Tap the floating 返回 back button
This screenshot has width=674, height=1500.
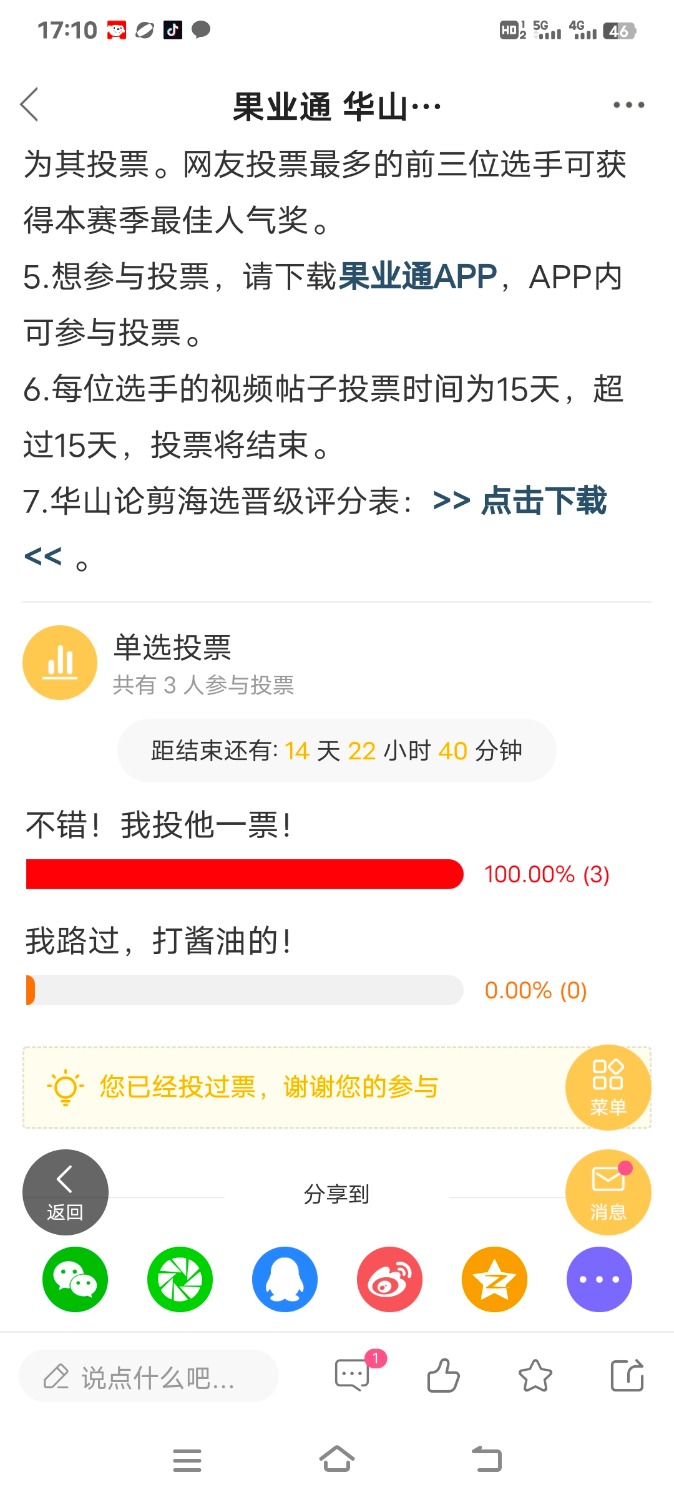(65, 1192)
